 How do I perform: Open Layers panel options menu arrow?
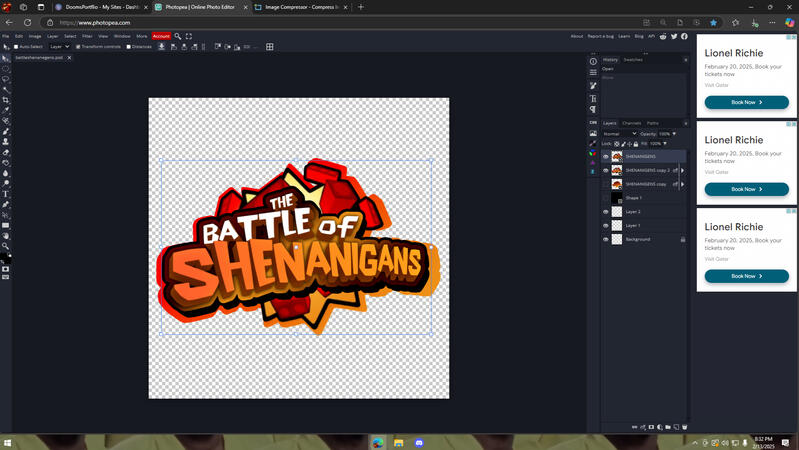(x=685, y=123)
